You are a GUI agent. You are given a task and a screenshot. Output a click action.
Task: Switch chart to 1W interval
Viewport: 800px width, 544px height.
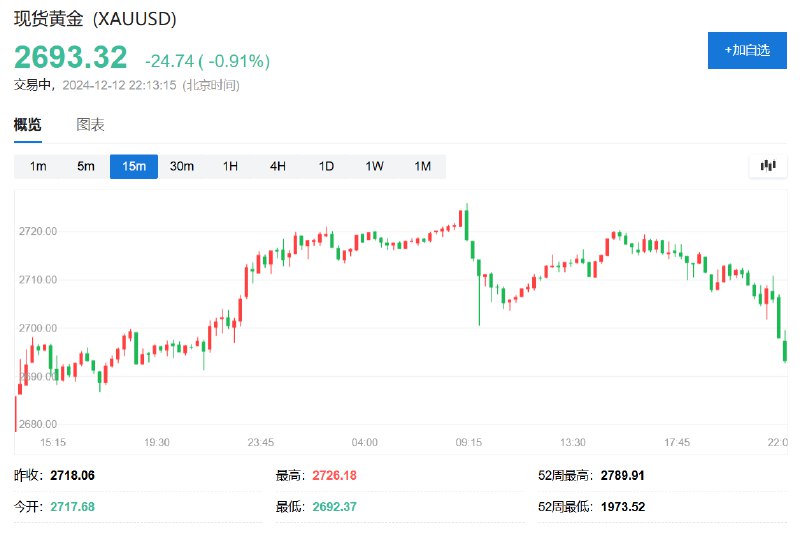(x=374, y=166)
